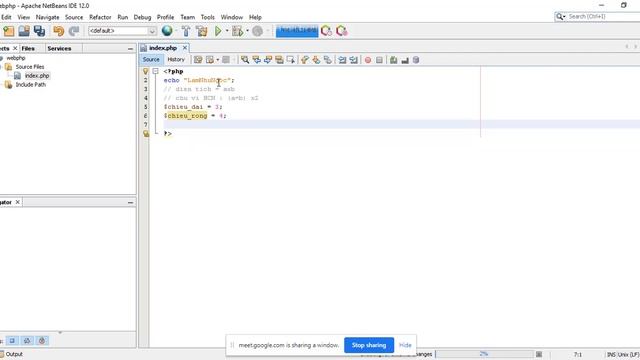Close the Navigator panel
Image resolution: width=640 pixels, height=360 pixels.
[18, 202]
